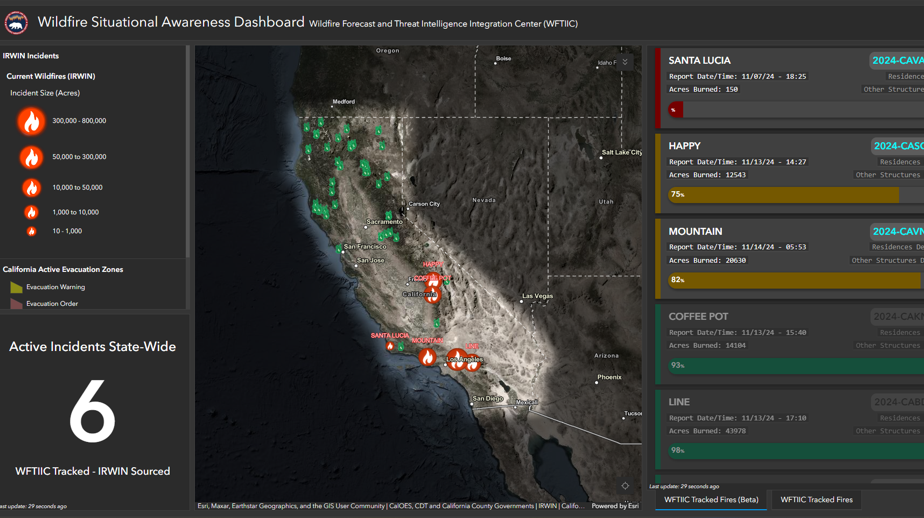Click the 82% containment bar for Mountain
Viewport: 924px width, 518px height.
pyautogui.click(x=796, y=281)
